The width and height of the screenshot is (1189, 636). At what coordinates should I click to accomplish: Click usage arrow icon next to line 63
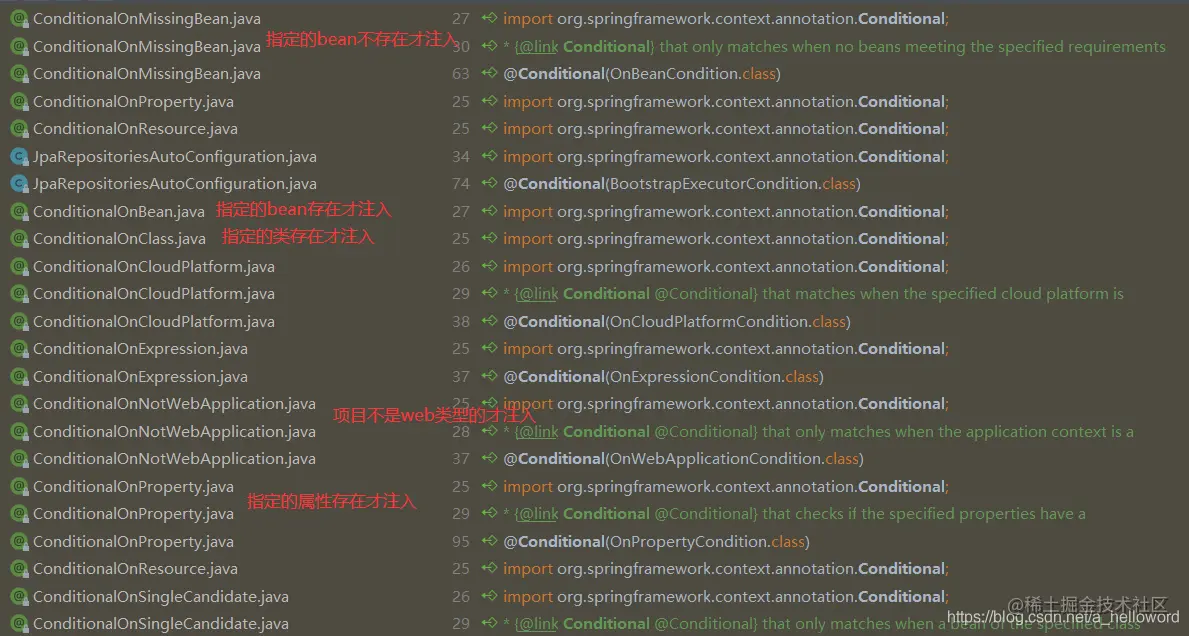click(490, 74)
